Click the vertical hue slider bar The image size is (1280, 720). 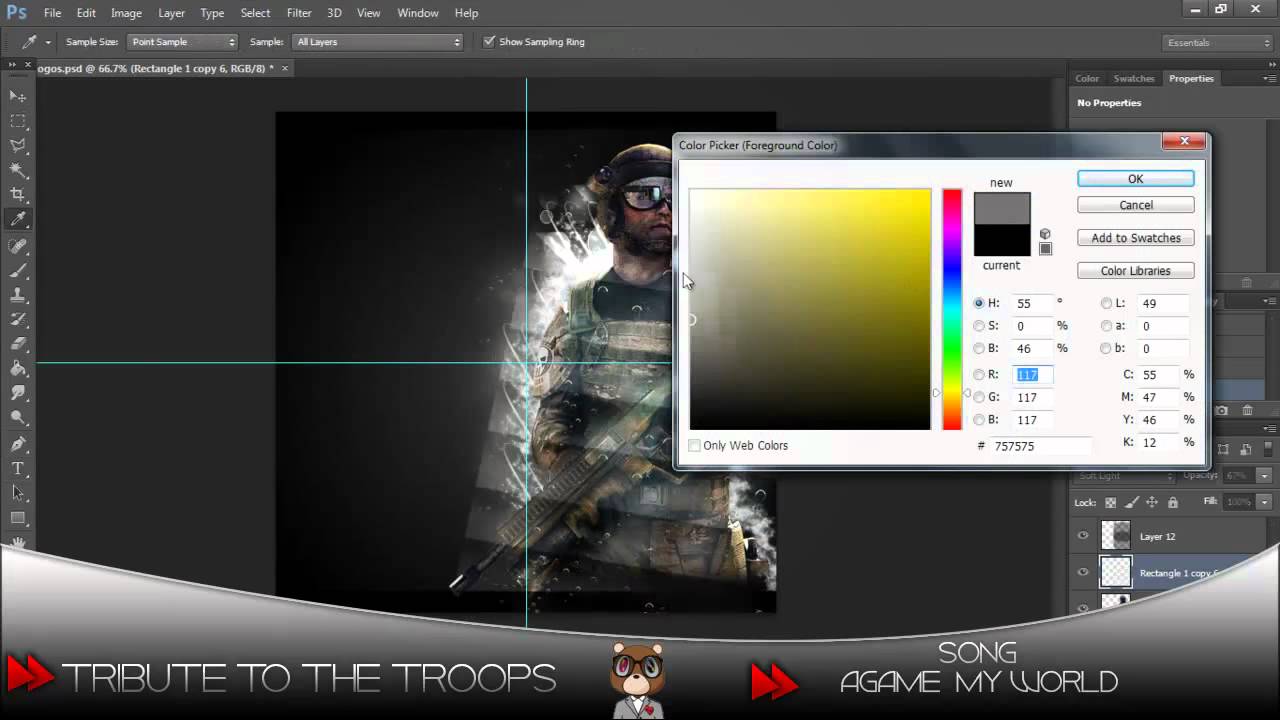point(952,309)
